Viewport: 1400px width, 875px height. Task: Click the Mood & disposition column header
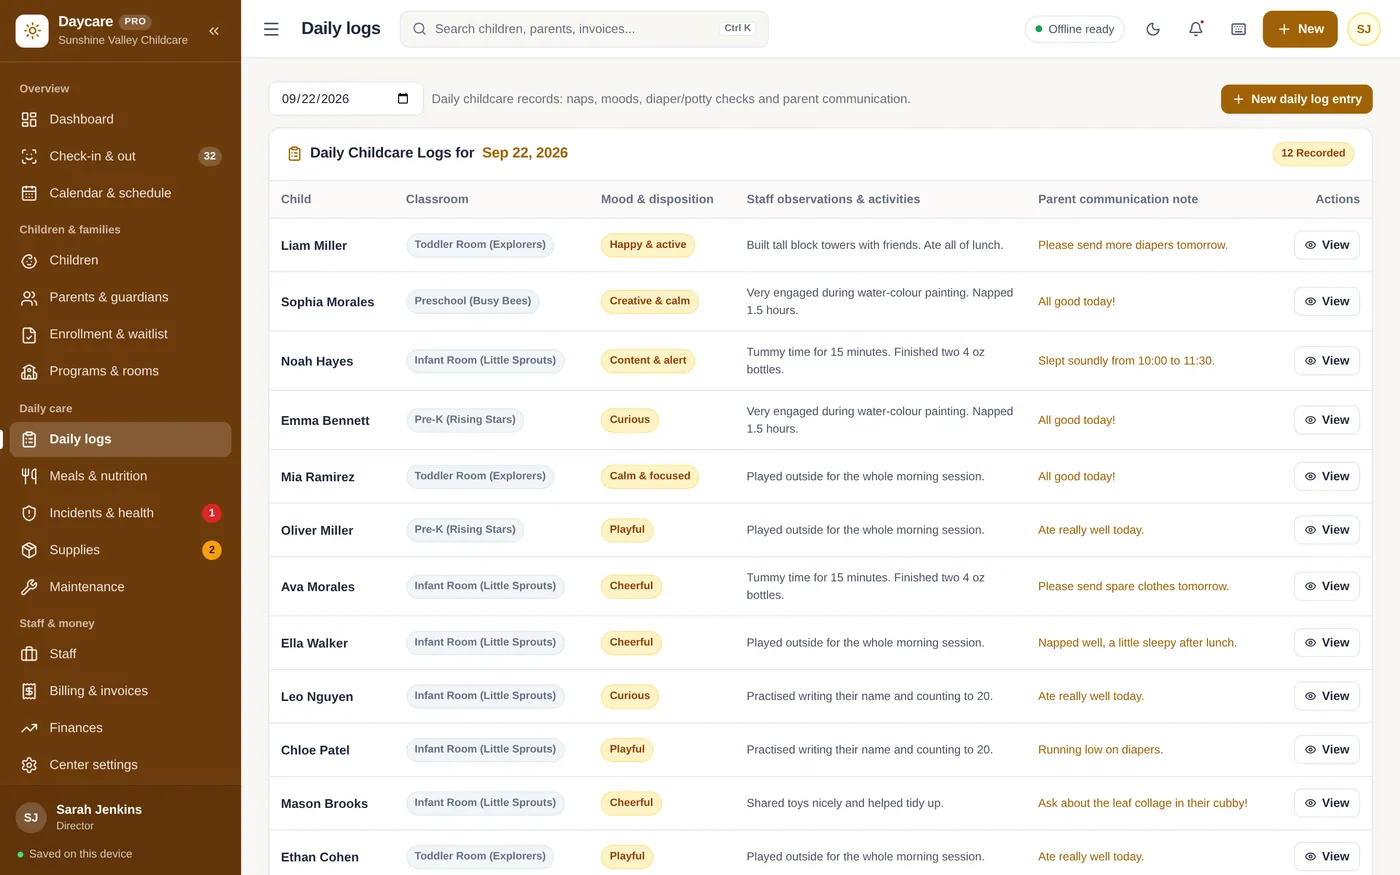tap(657, 199)
